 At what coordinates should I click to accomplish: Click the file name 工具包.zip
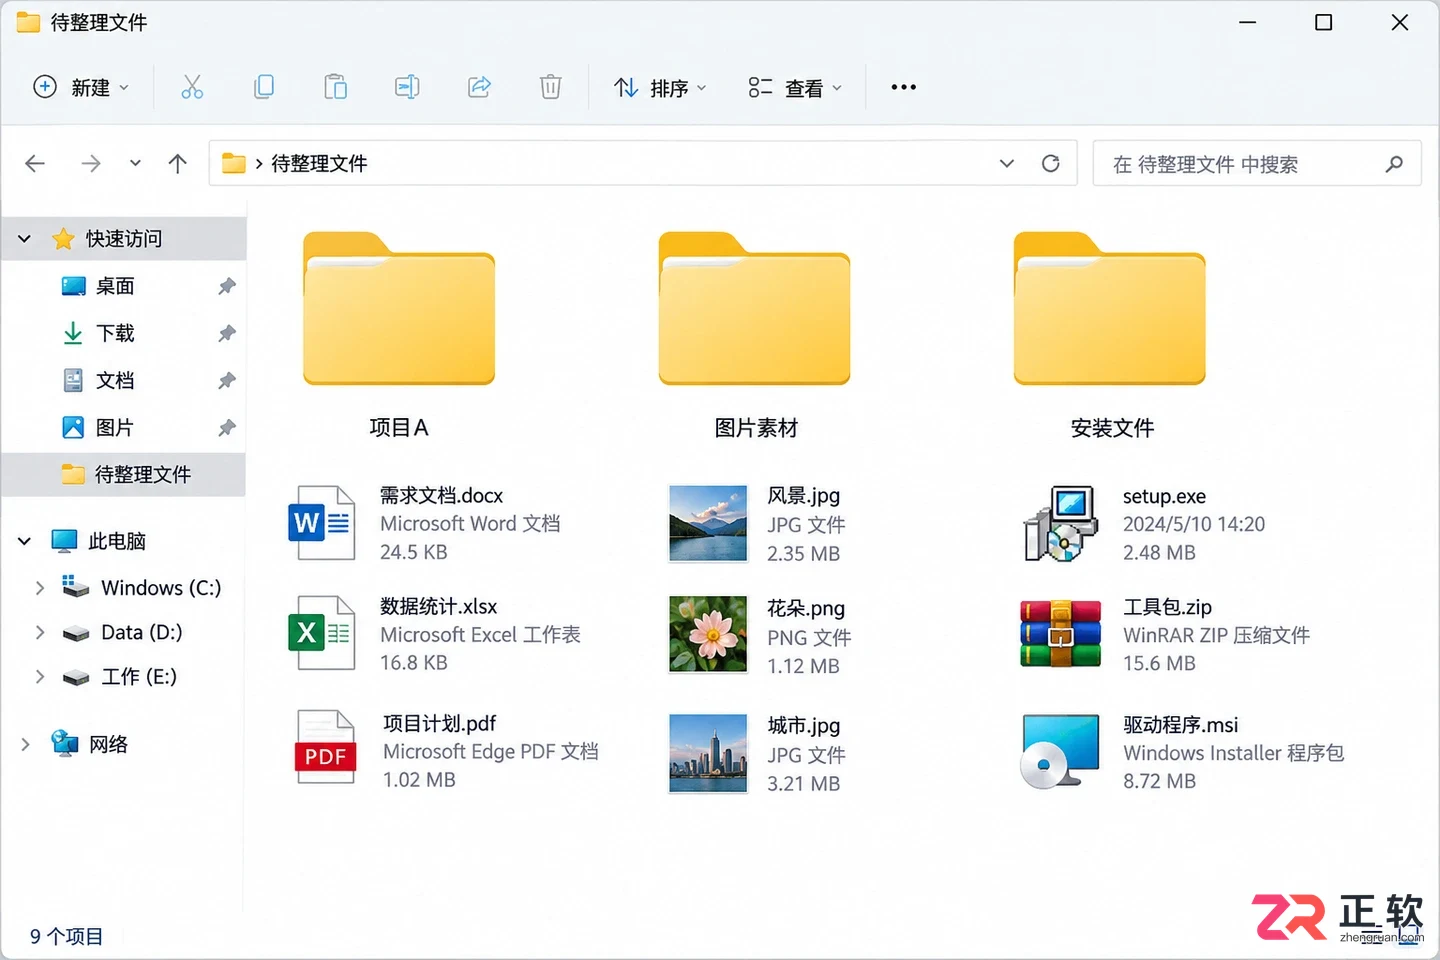point(1167,607)
